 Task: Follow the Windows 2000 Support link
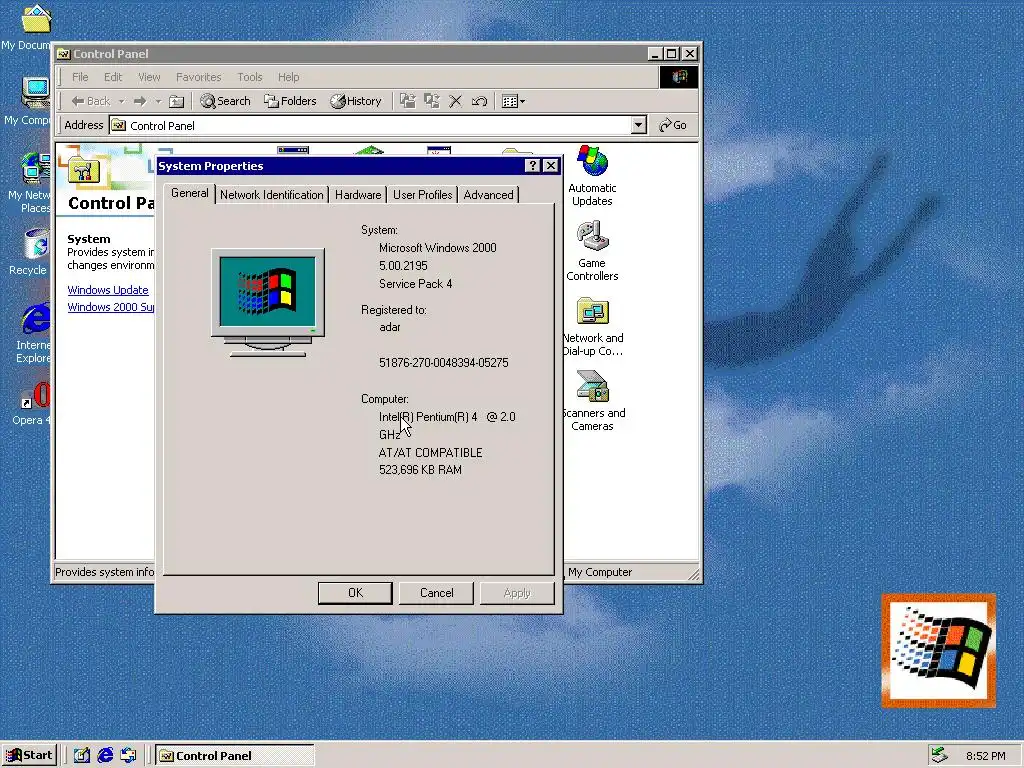coord(111,307)
